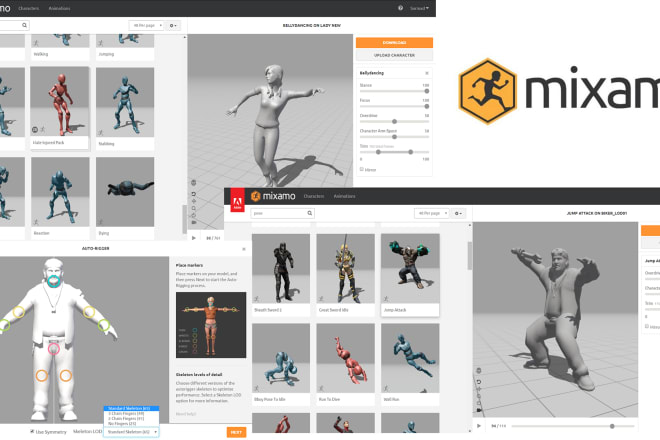Image resolution: width=660 pixels, height=440 pixels.
Task: Play the Jump Attack animation
Action: pyautogui.click(x=479, y=426)
